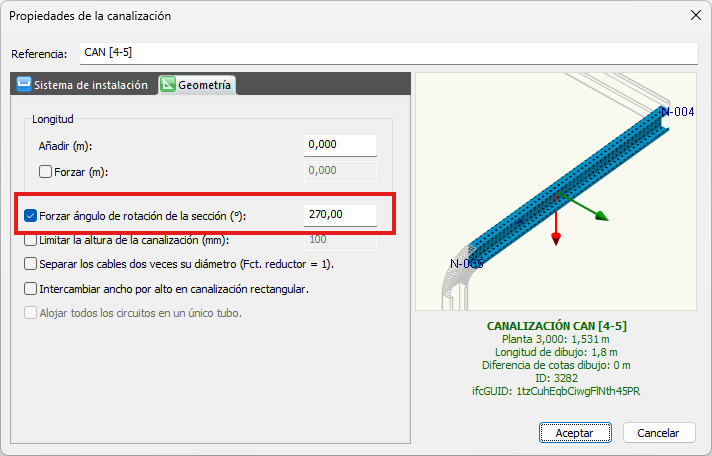Enable the Forzar (m) checkbox
This screenshot has width=712, height=456.
(45, 171)
